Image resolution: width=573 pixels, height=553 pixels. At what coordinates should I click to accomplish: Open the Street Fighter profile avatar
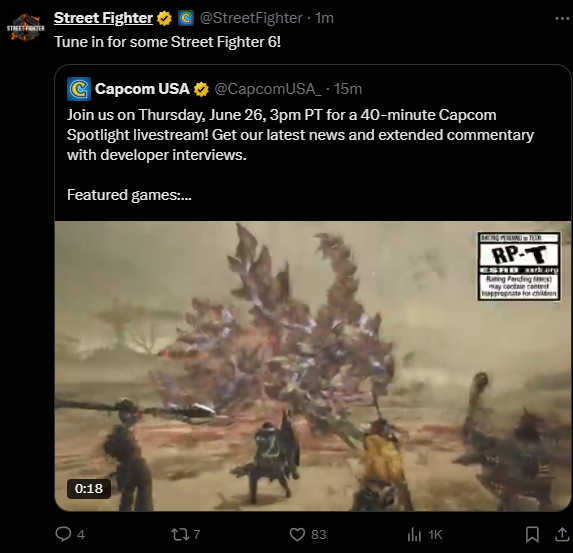click(x=25, y=27)
